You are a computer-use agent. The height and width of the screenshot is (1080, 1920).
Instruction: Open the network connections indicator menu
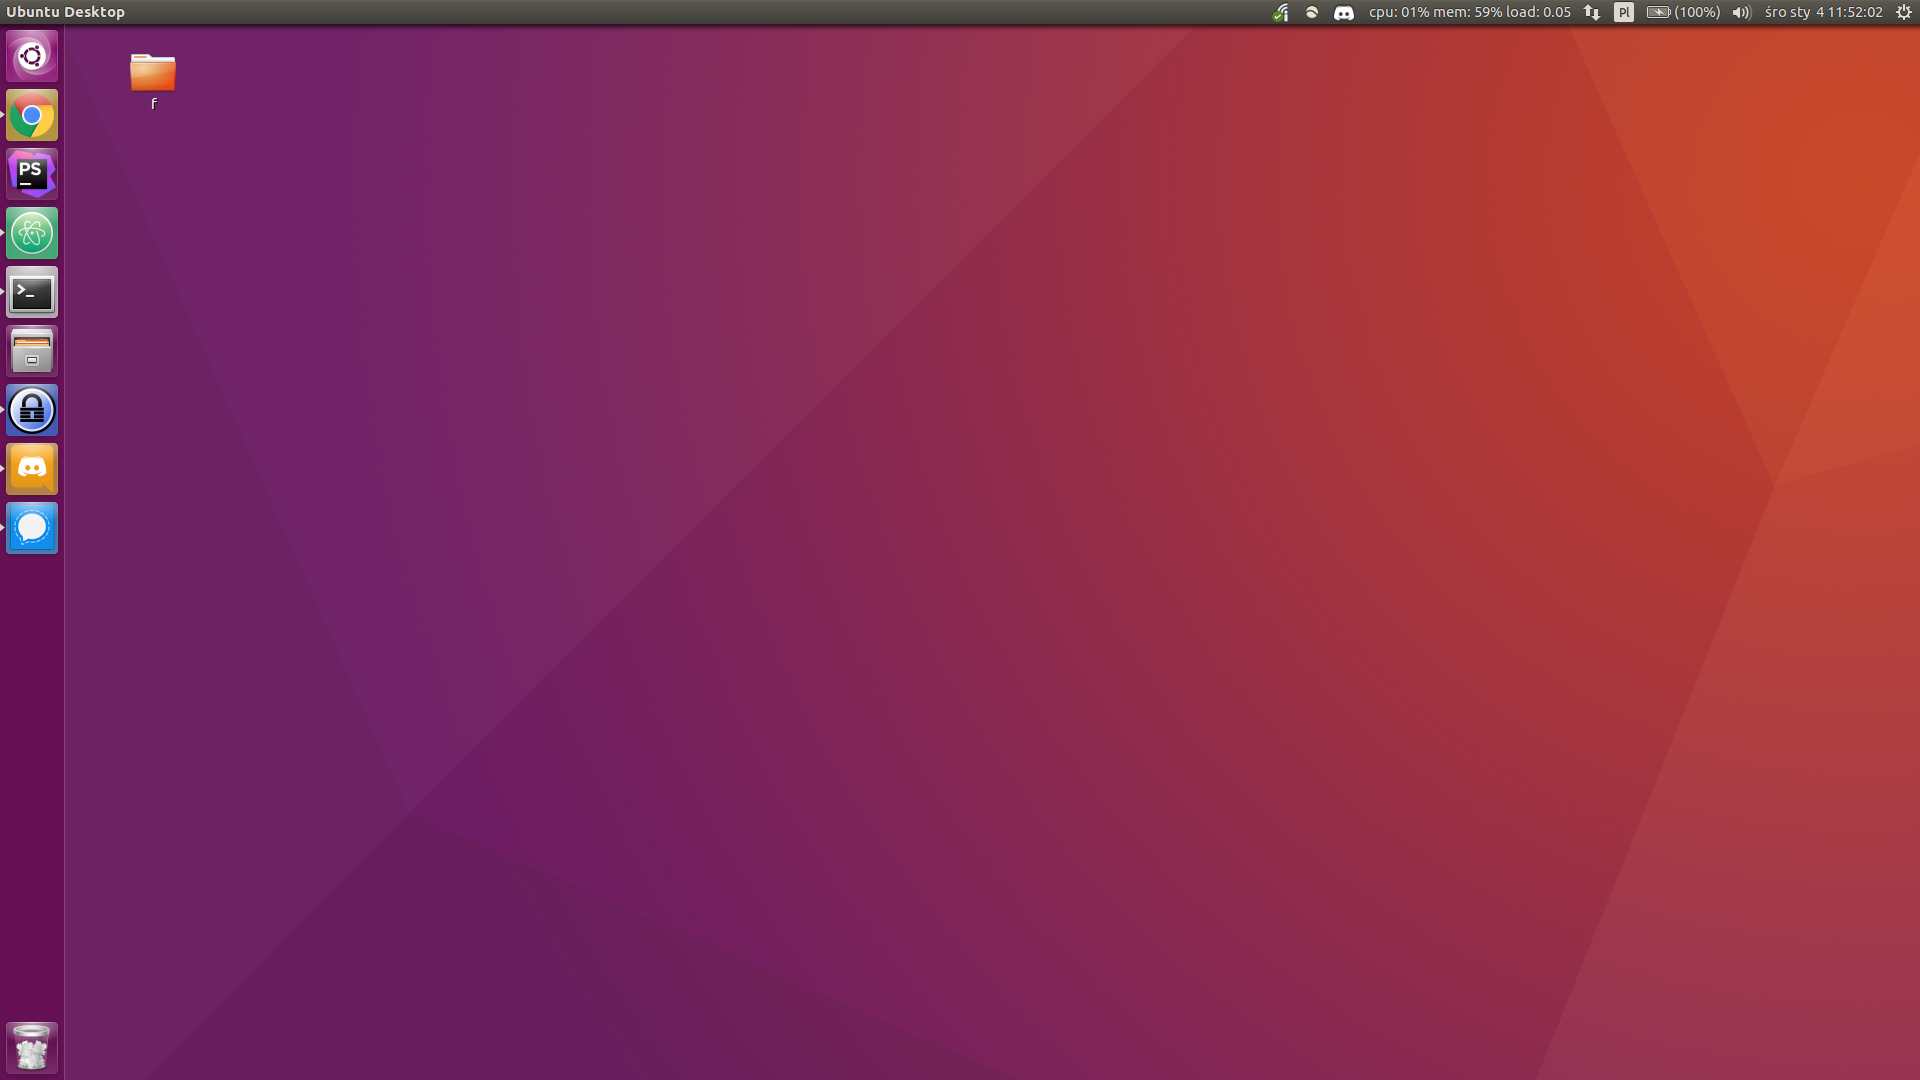[x=1591, y=13]
